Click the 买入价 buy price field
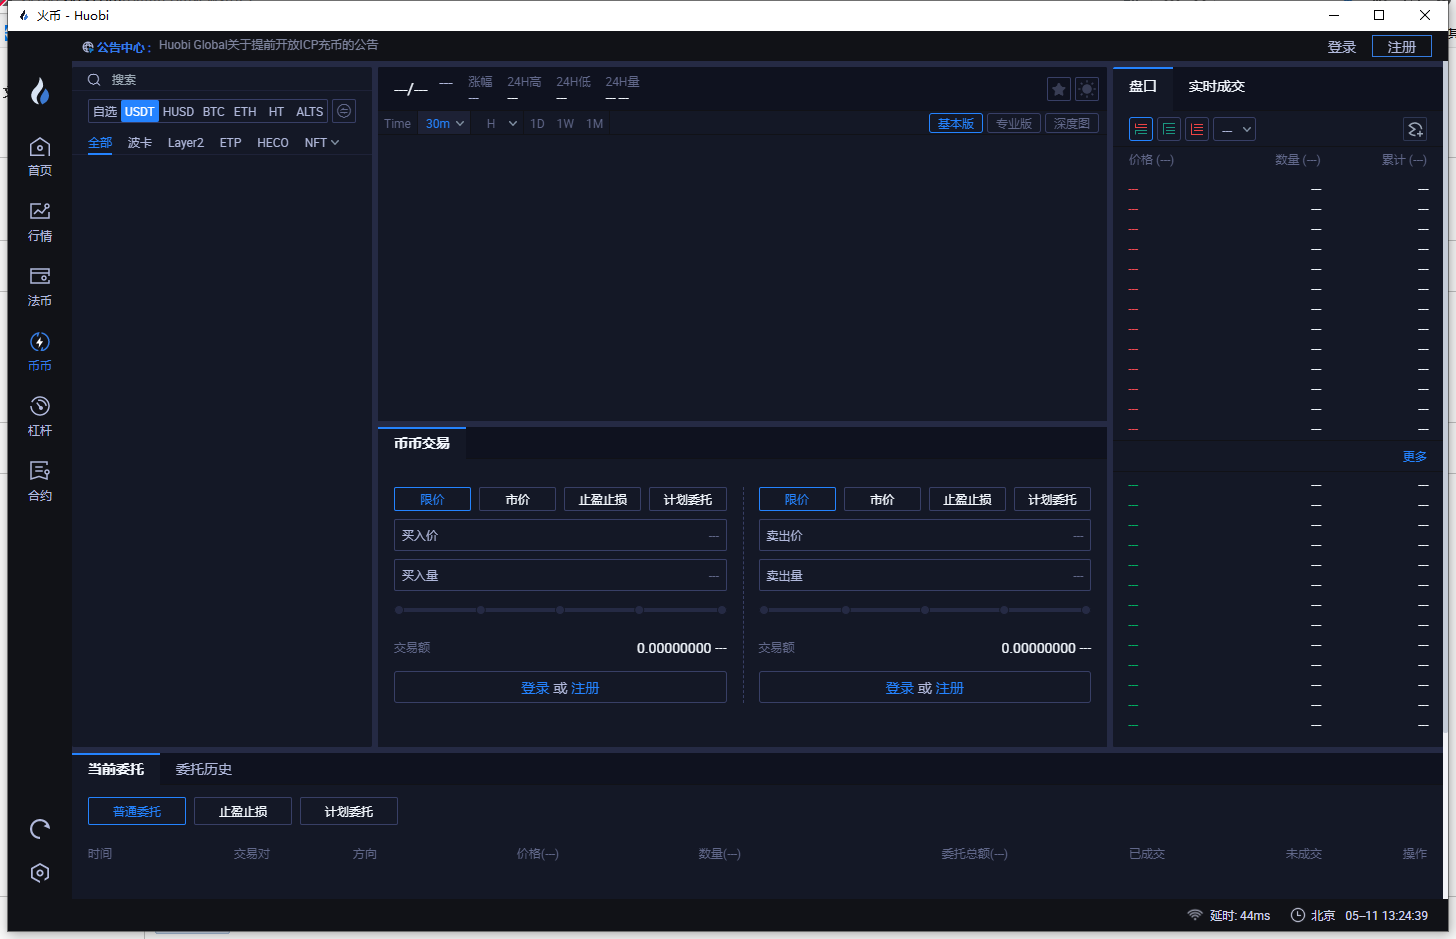The height and width of the screenshot is (939, 1456). [x=560, y=535]
